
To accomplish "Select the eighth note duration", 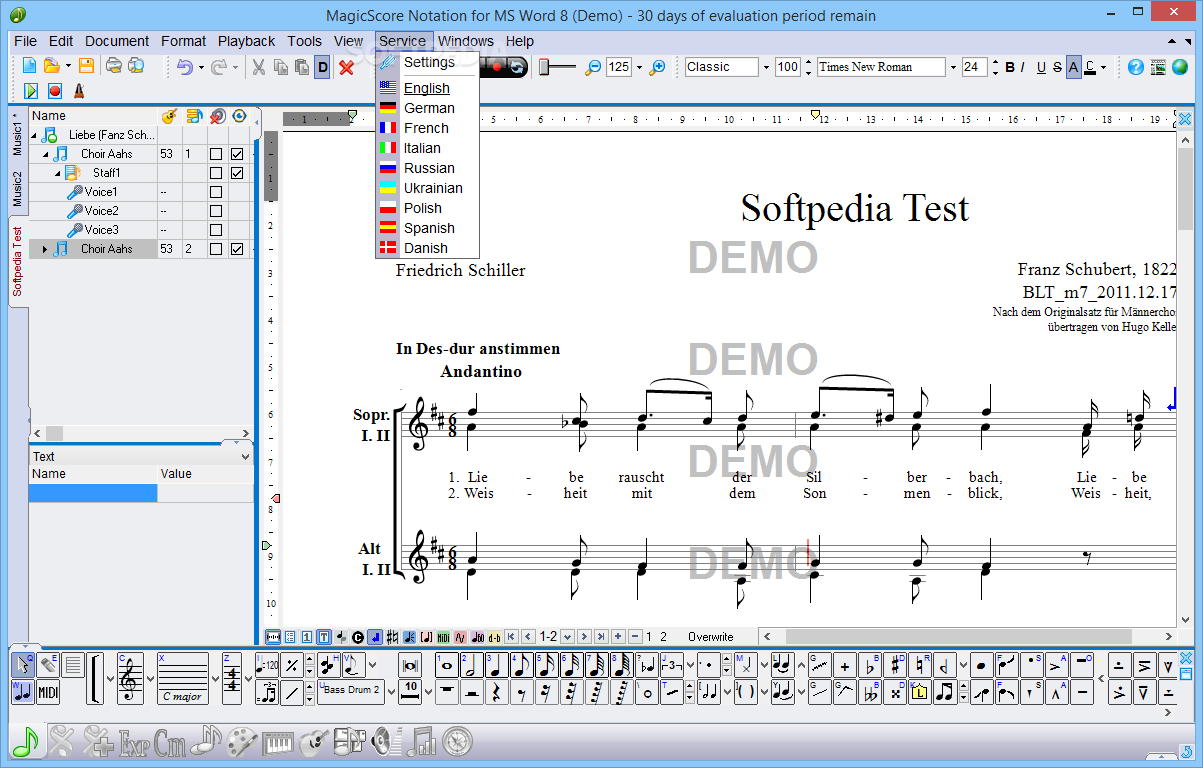I will point(522,665).
